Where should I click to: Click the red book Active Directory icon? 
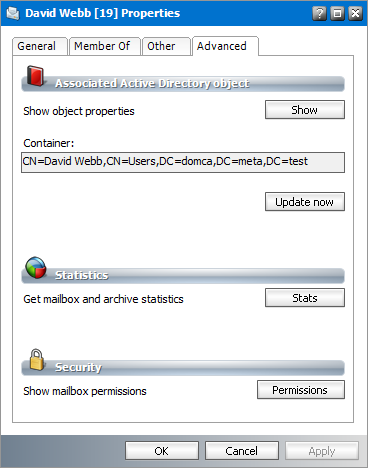pos(35,76)
